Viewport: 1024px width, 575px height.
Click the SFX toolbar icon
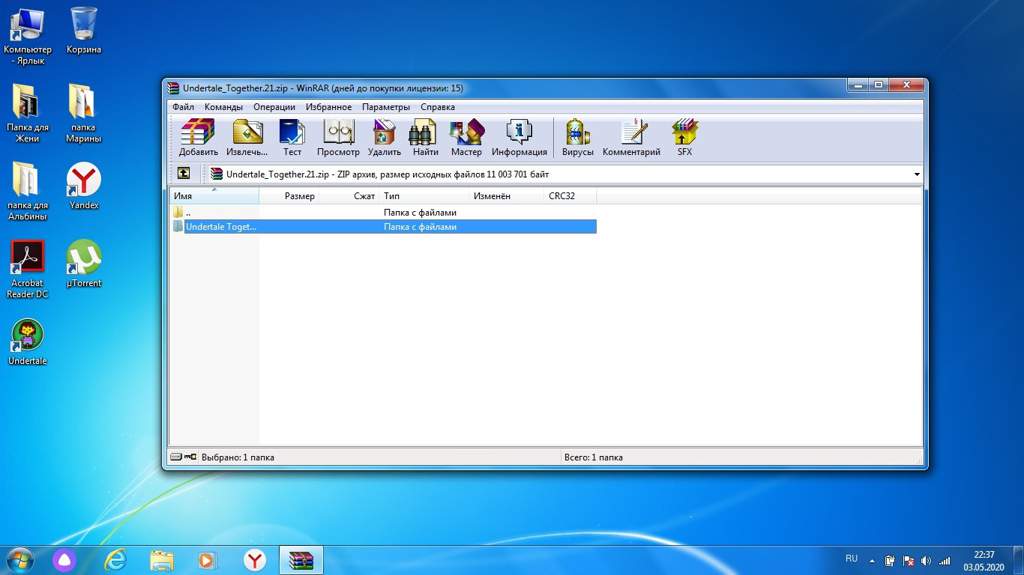pyautogui.click(x=684, y=137)
